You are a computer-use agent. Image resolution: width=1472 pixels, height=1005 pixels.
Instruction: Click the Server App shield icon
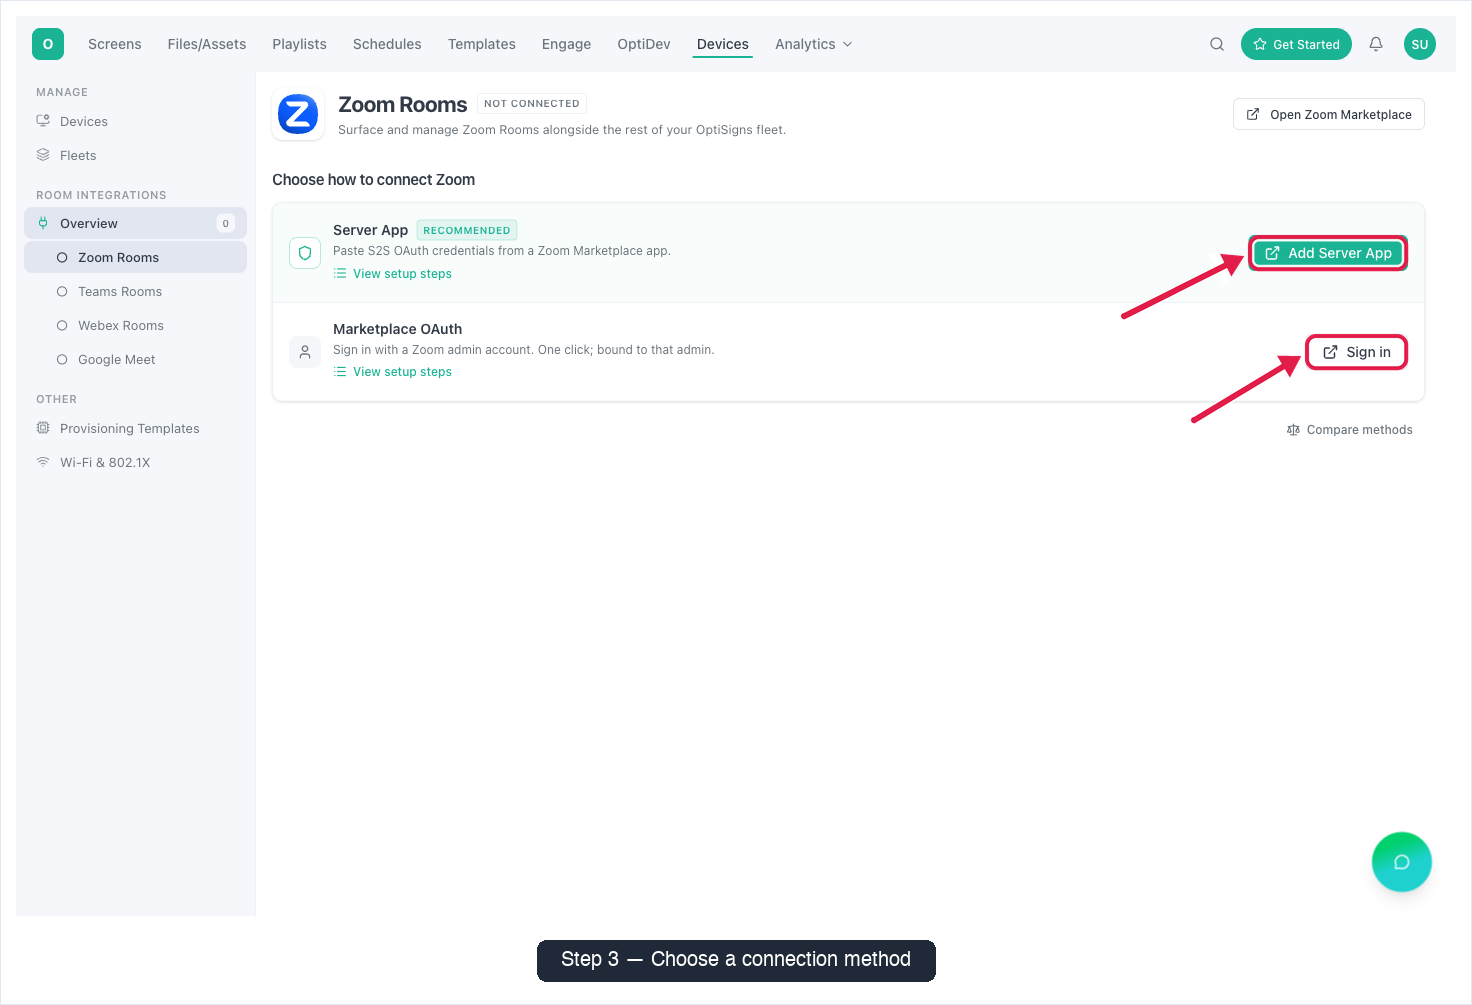click(x=305, y=253)
